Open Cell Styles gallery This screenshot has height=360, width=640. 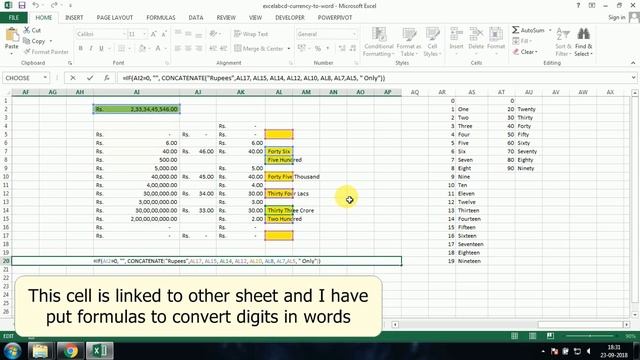(432, 42)
